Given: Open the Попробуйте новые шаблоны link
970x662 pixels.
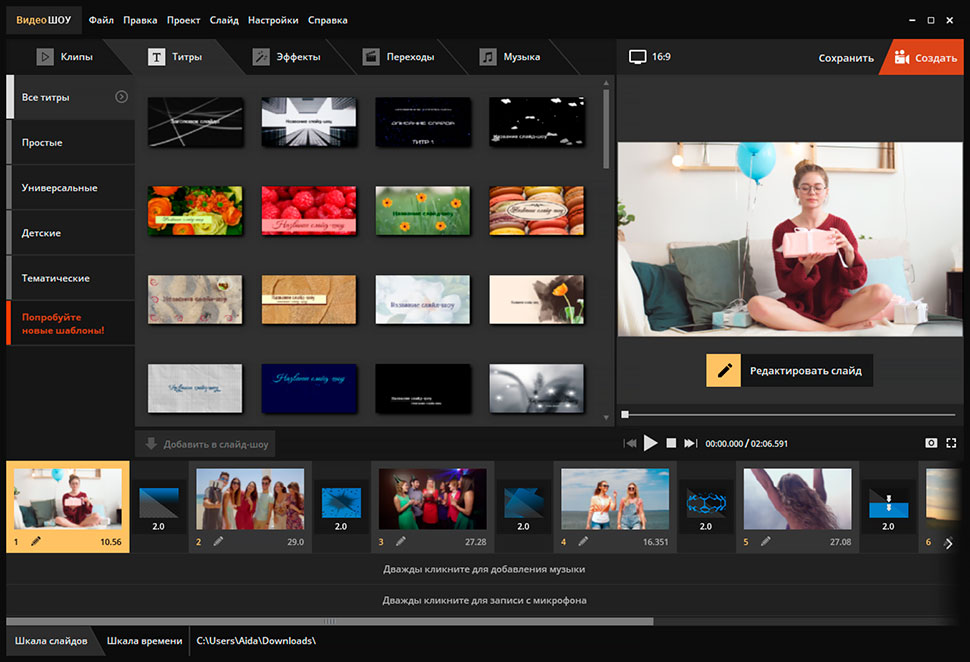Looking at the screenshot, I should (x=70, y=323).
